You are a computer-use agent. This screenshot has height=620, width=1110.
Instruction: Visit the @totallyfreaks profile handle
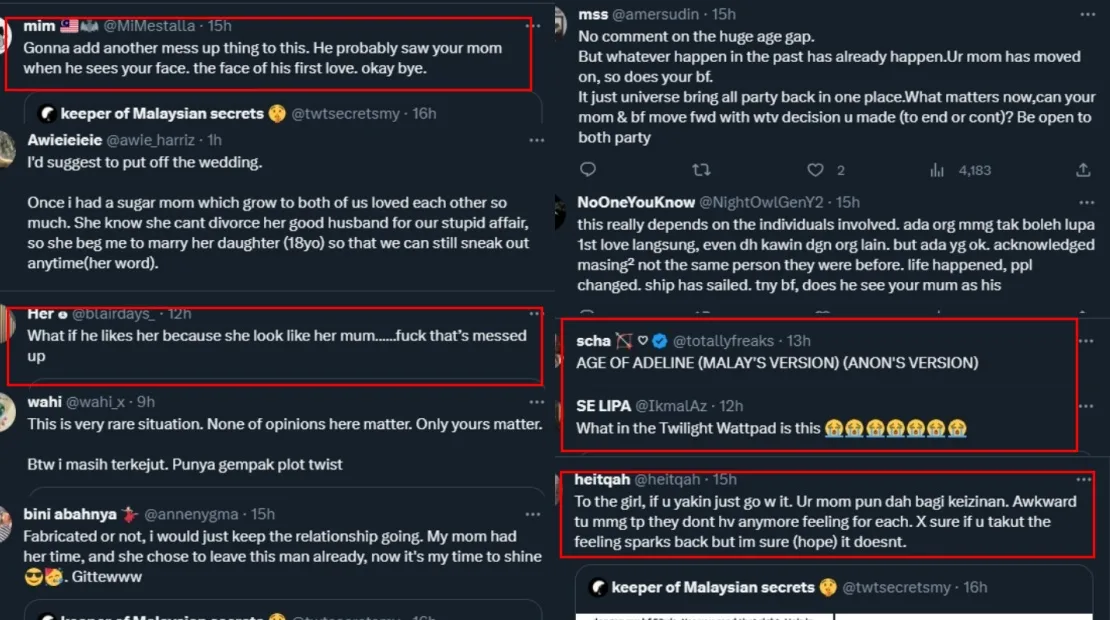(x=725, y=341)
